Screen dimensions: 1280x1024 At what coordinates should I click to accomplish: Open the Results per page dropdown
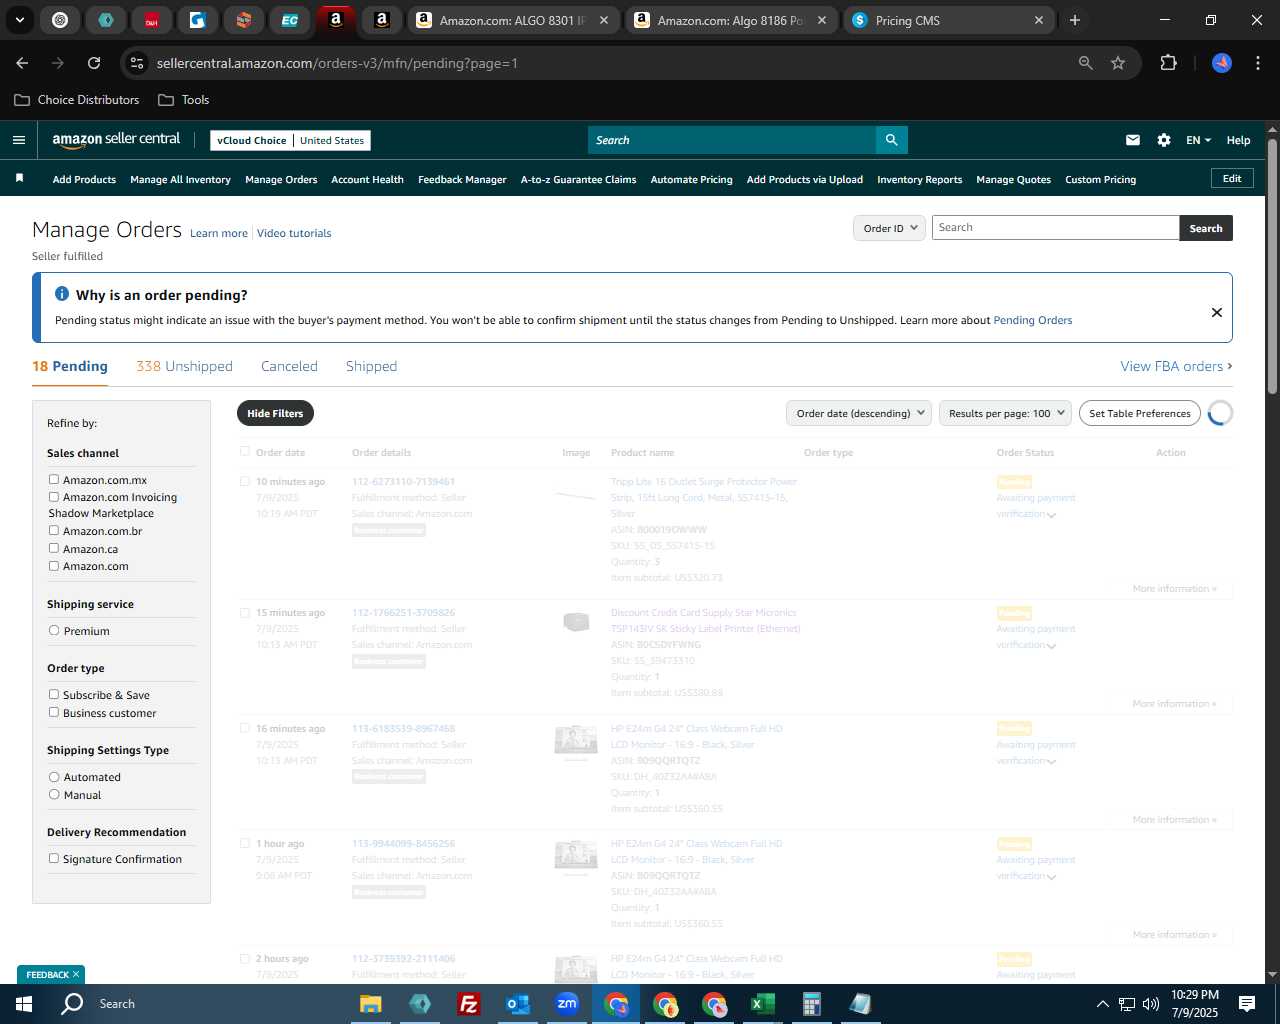point(1005,413)
